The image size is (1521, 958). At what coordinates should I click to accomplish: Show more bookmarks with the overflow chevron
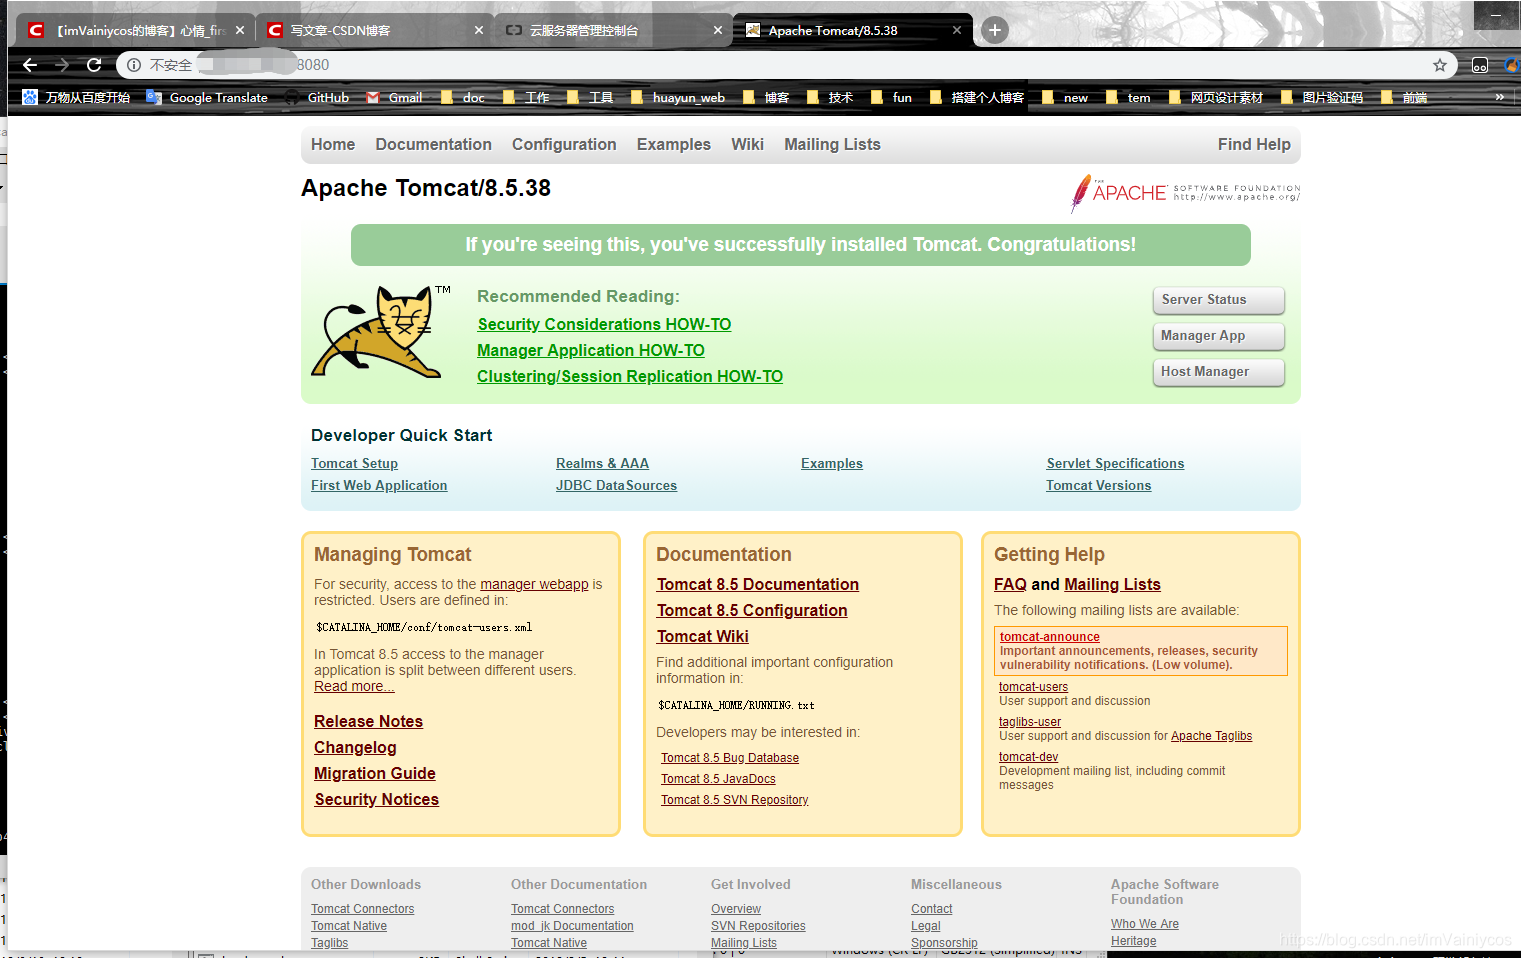(x=1499, y=97)
